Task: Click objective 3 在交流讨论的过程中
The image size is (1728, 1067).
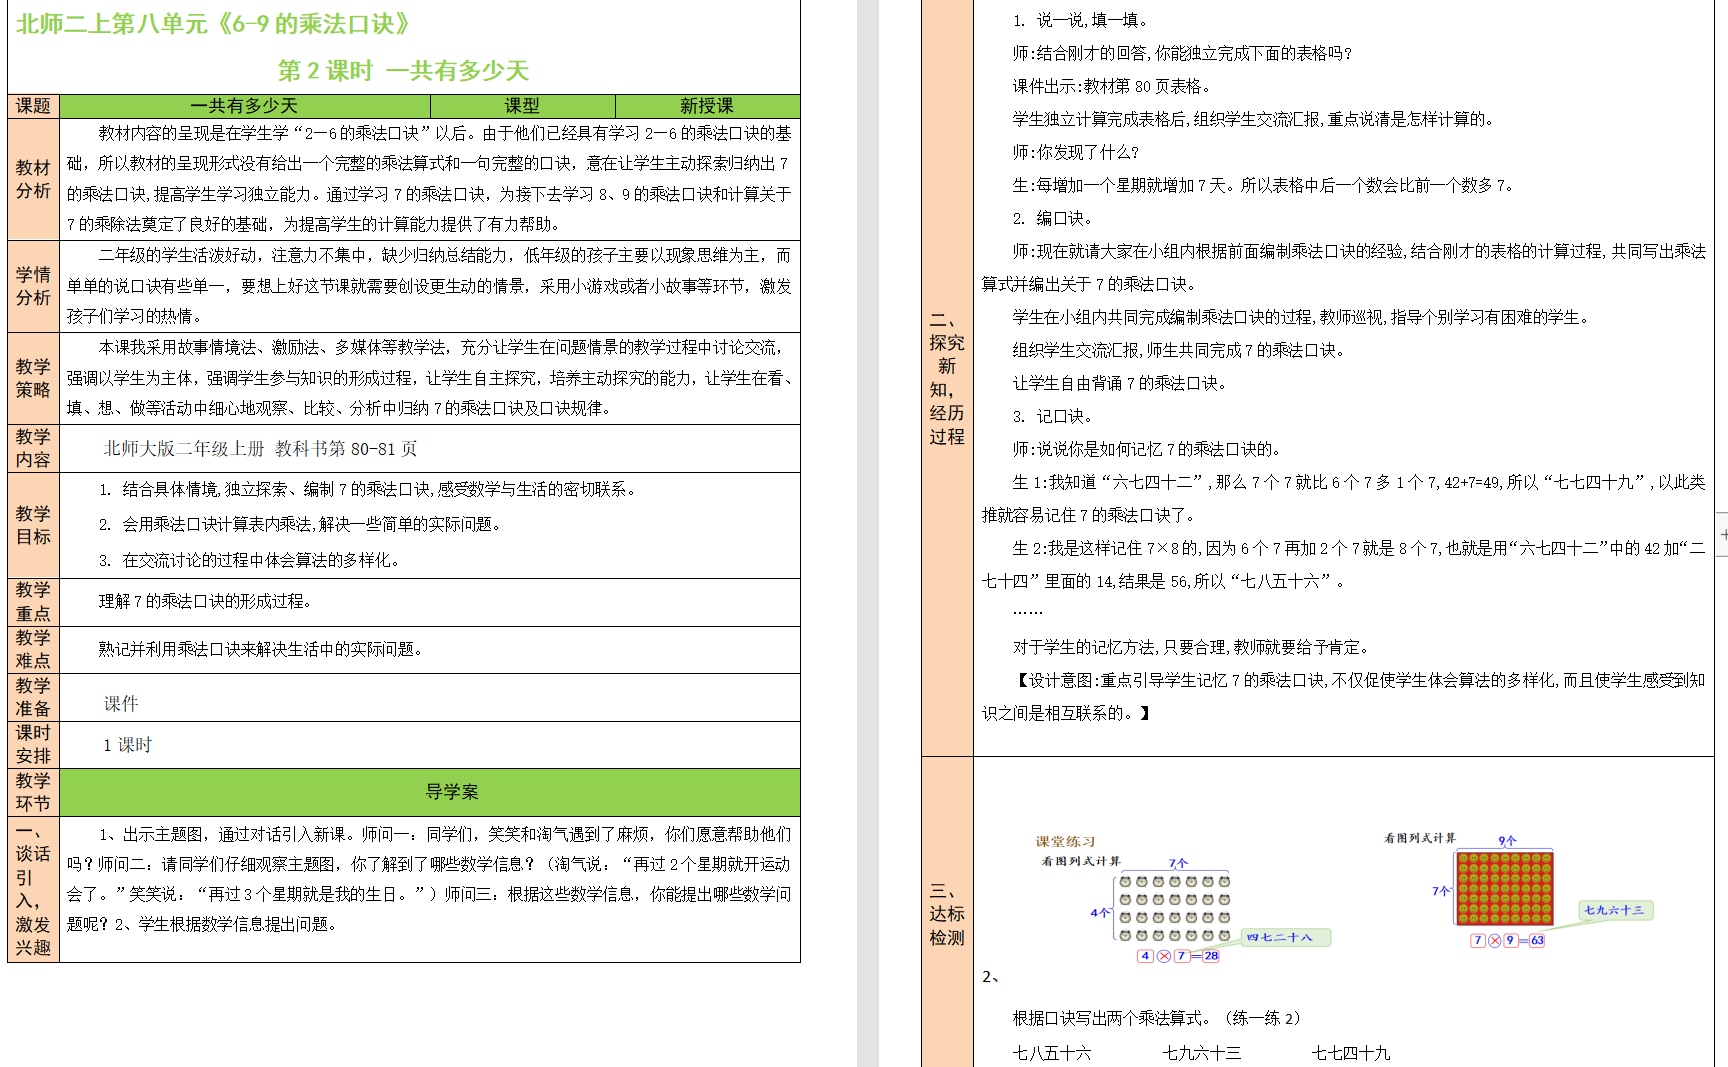Action: (249, 560)
